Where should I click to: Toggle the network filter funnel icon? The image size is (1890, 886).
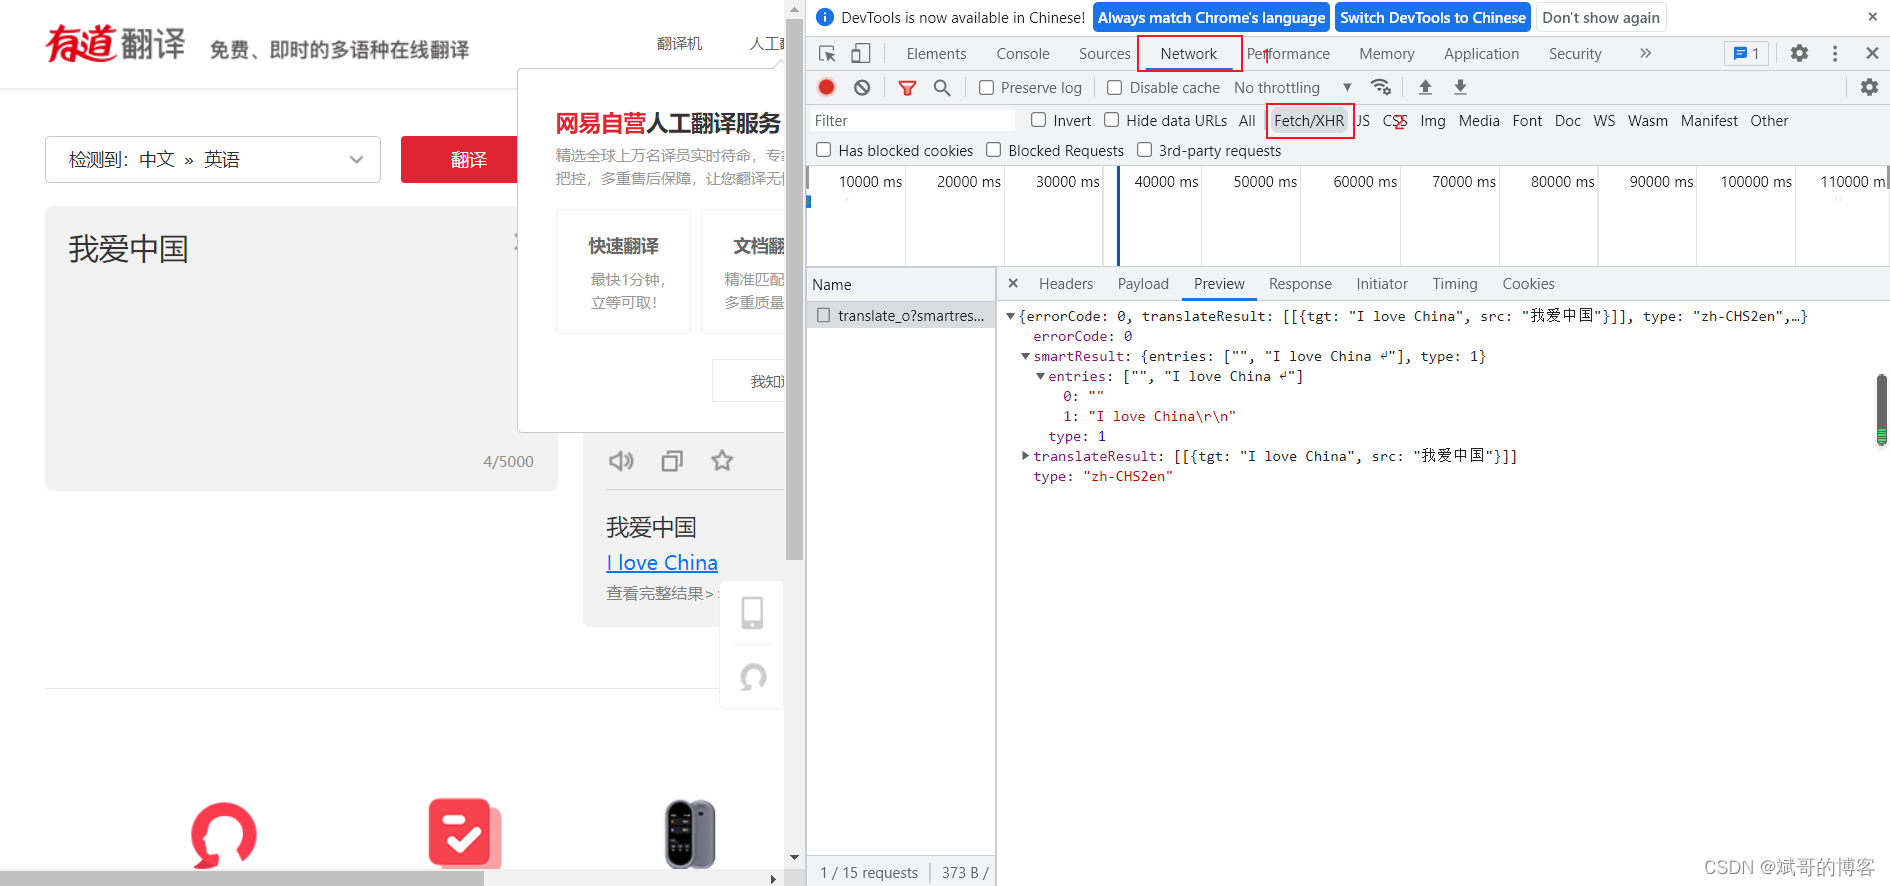coord(907,88)
